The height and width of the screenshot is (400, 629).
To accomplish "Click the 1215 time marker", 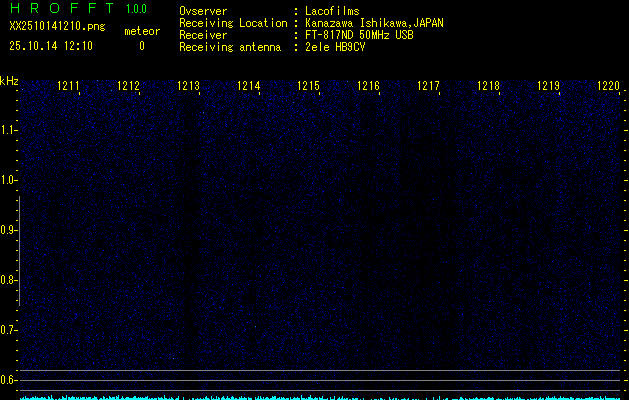I will 309,87.
